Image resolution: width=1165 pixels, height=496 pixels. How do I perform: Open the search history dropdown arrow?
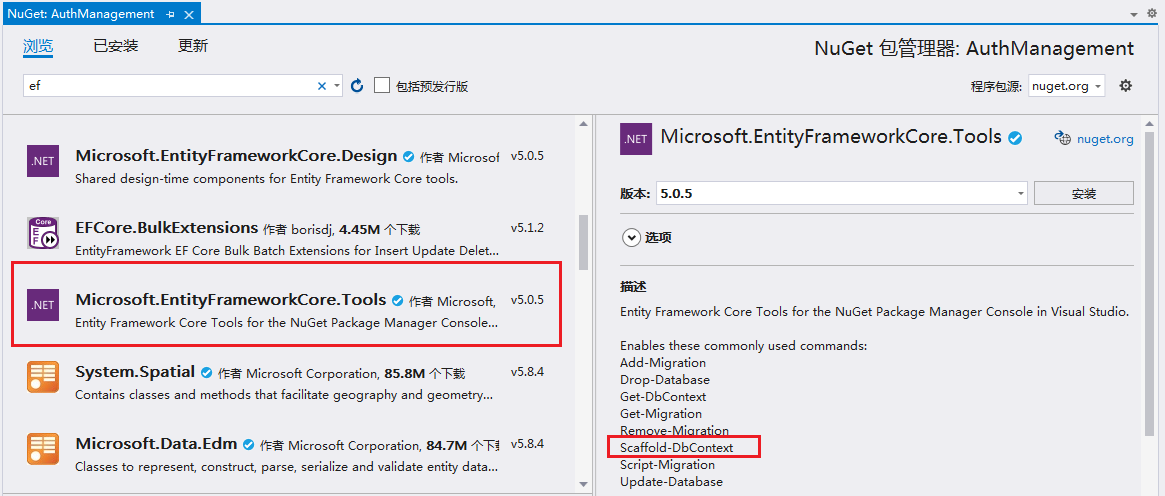336,86
